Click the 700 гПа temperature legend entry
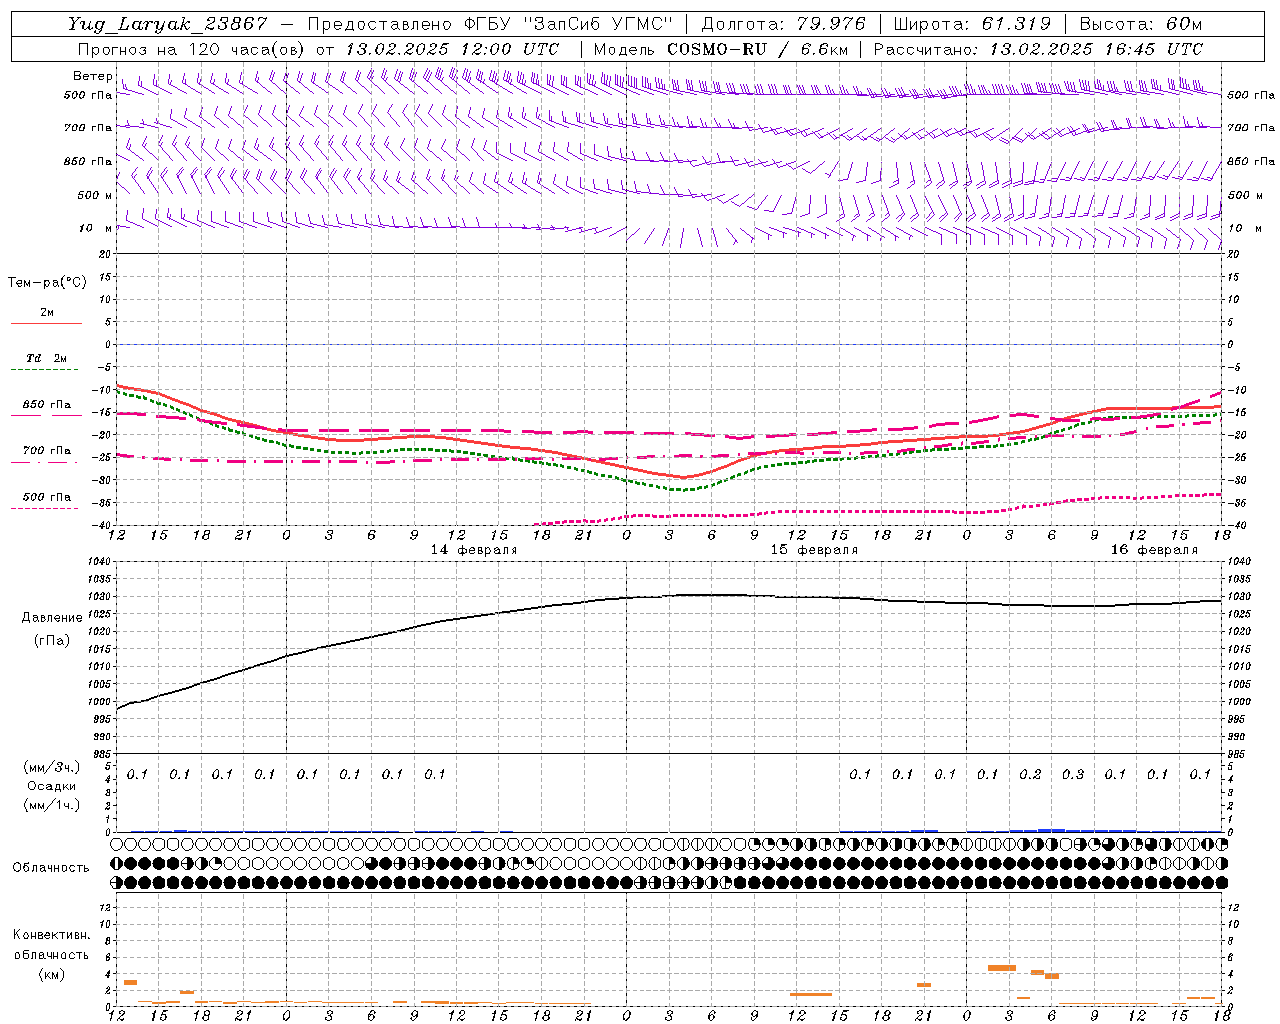1280x1024 pixels. pyautogui.click(x=46, y=451)
